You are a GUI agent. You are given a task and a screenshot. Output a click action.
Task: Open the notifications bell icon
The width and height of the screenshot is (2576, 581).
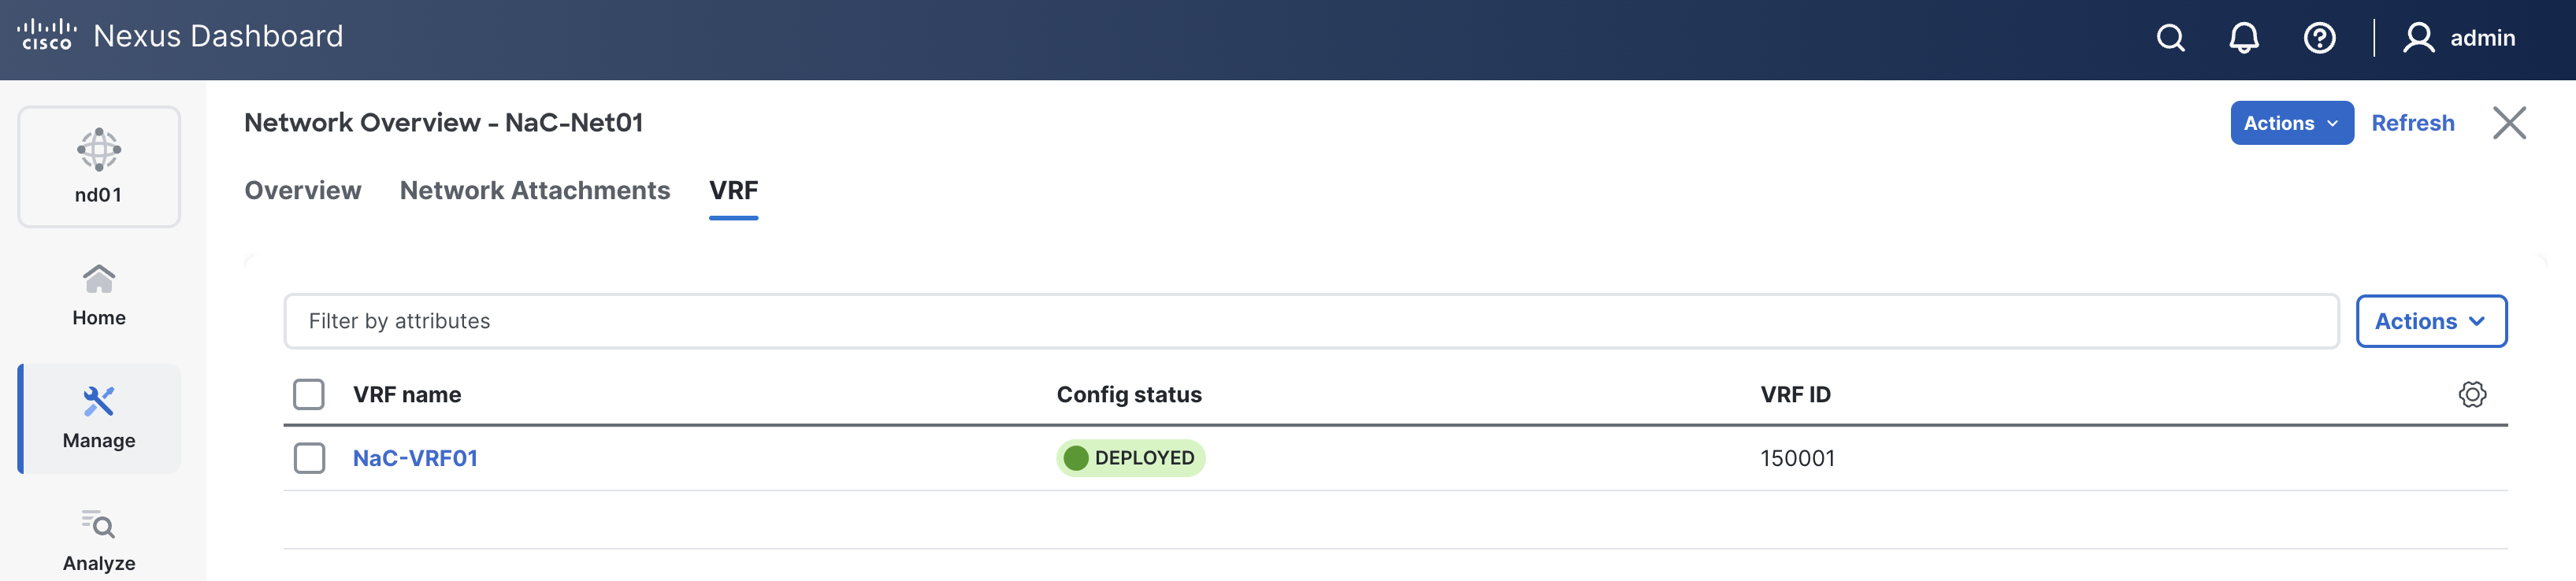2244,38
